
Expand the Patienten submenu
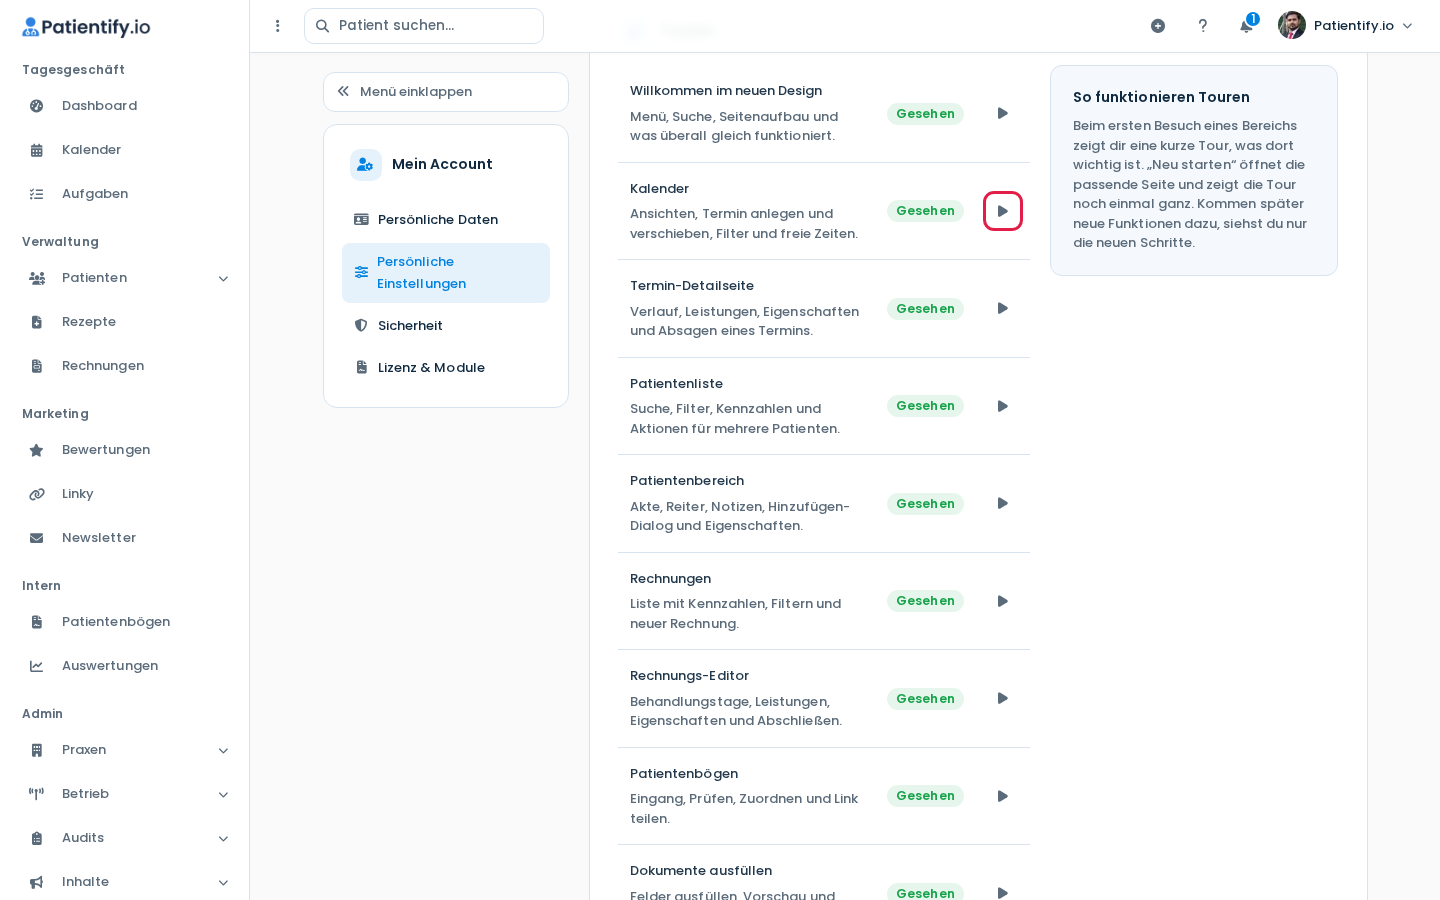[224, 279]
